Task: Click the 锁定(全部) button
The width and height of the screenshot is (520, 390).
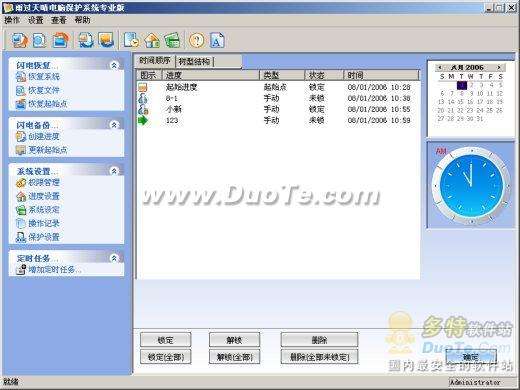Action: click(x=166, y=357)
